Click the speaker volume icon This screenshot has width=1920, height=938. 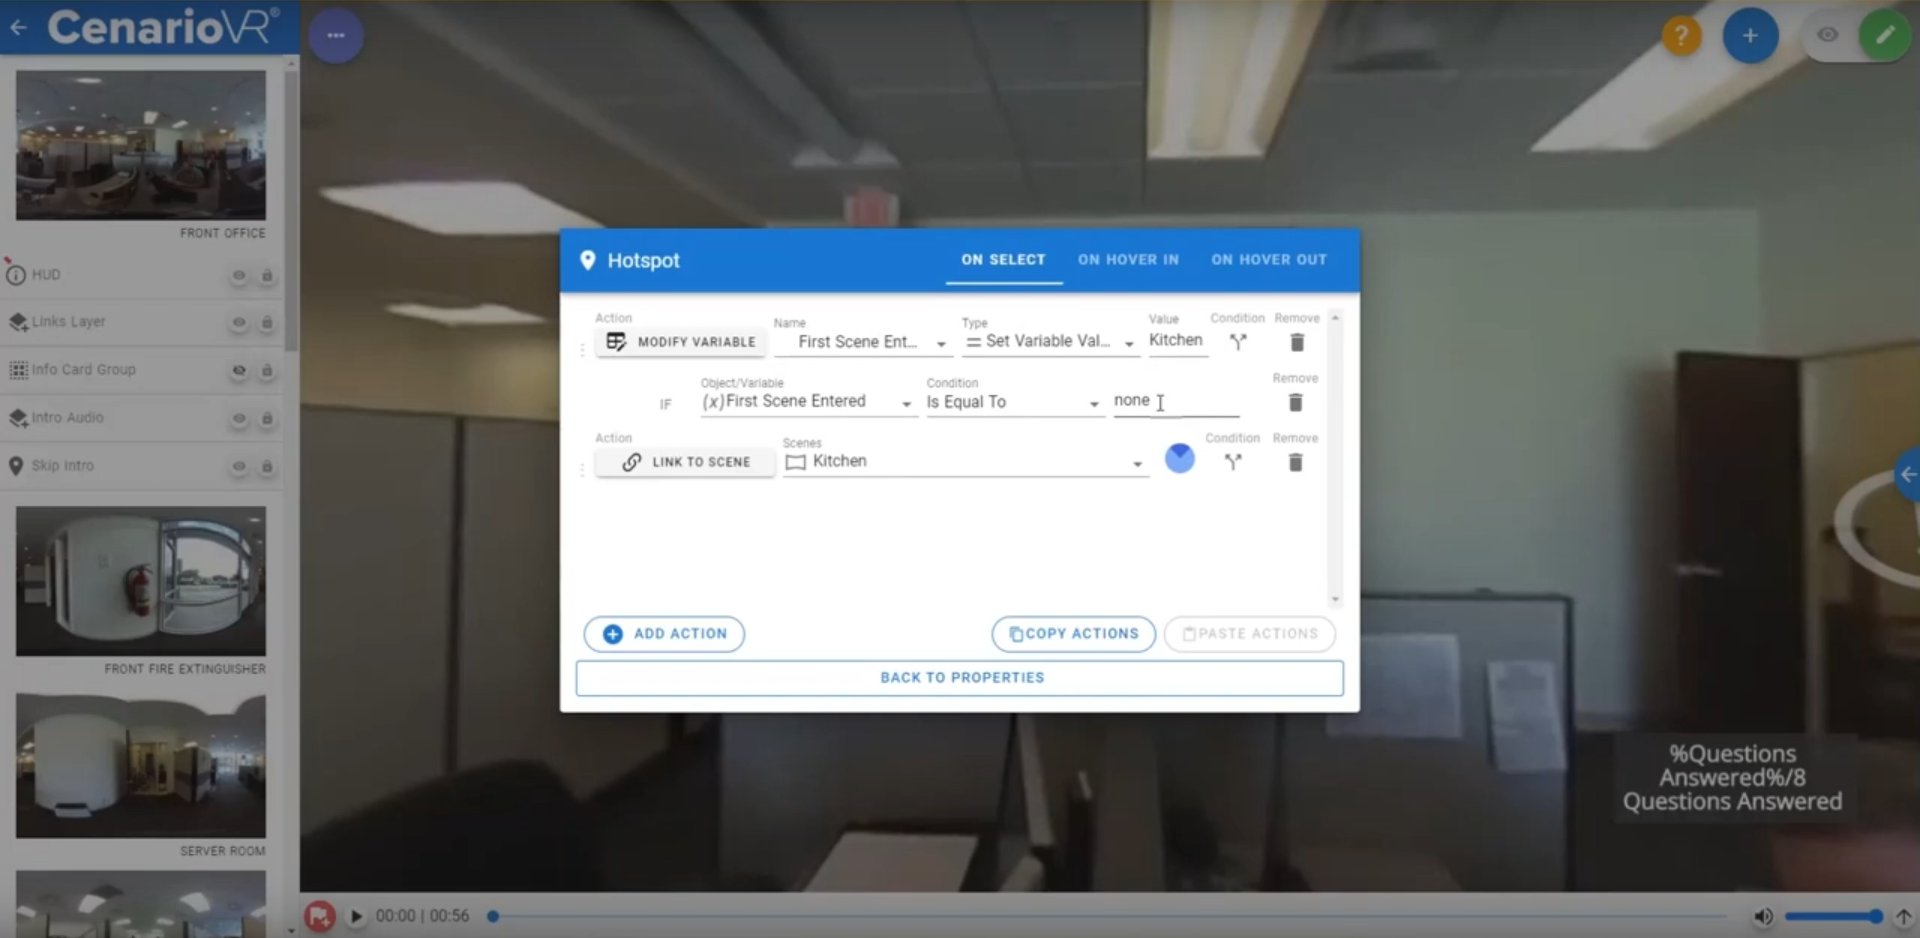click(x=1763, y=916)
